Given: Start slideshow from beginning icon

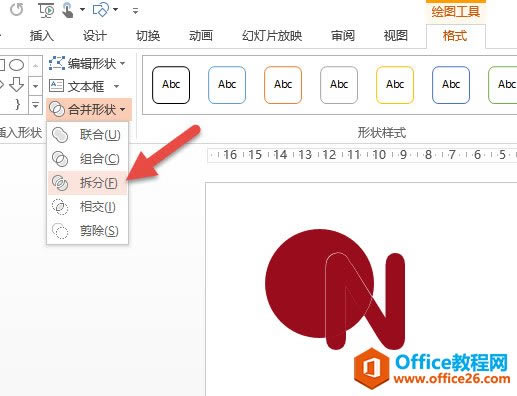Looking at the screenshot, I should (x=46, y=10).
